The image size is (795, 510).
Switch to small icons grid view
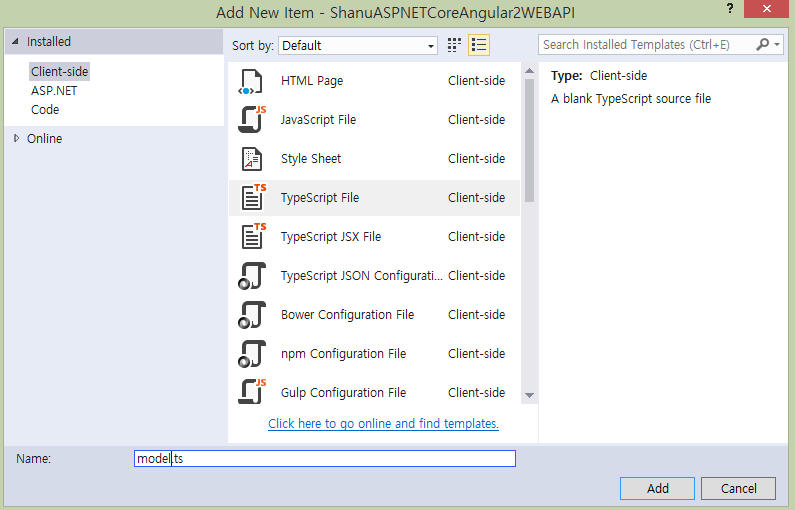tap(455, 45)
